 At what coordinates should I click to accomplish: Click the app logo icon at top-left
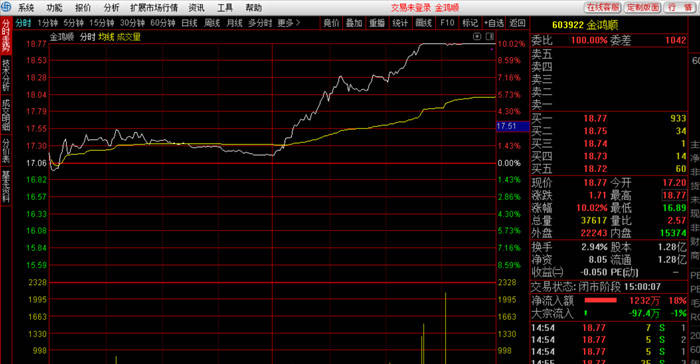[x=6, y=7]
